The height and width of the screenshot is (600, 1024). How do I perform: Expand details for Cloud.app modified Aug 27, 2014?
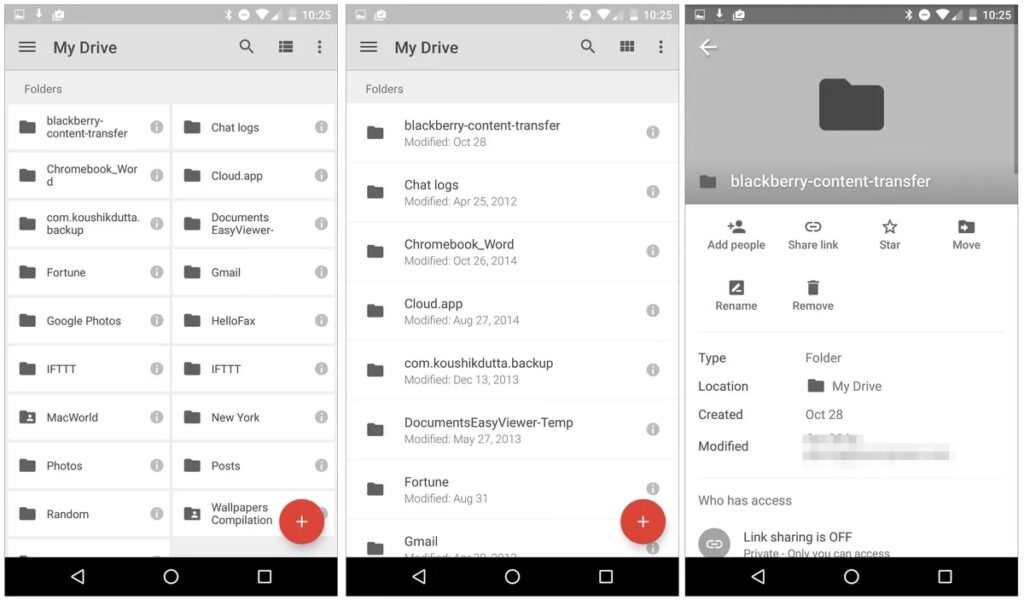click(652, 311)
